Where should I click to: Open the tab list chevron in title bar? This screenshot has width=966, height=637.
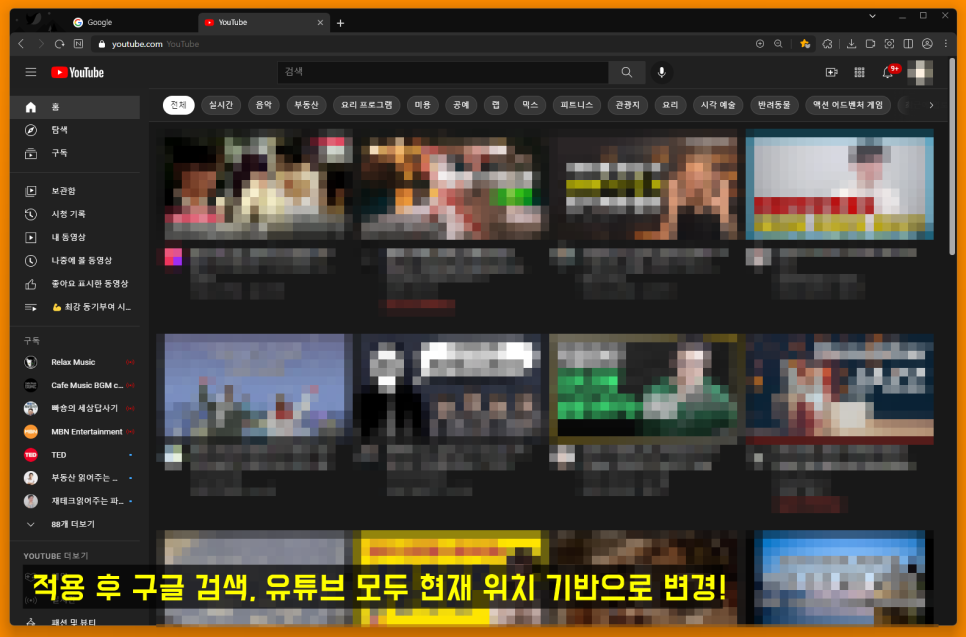pyautogui.click(x=872, y=16)
